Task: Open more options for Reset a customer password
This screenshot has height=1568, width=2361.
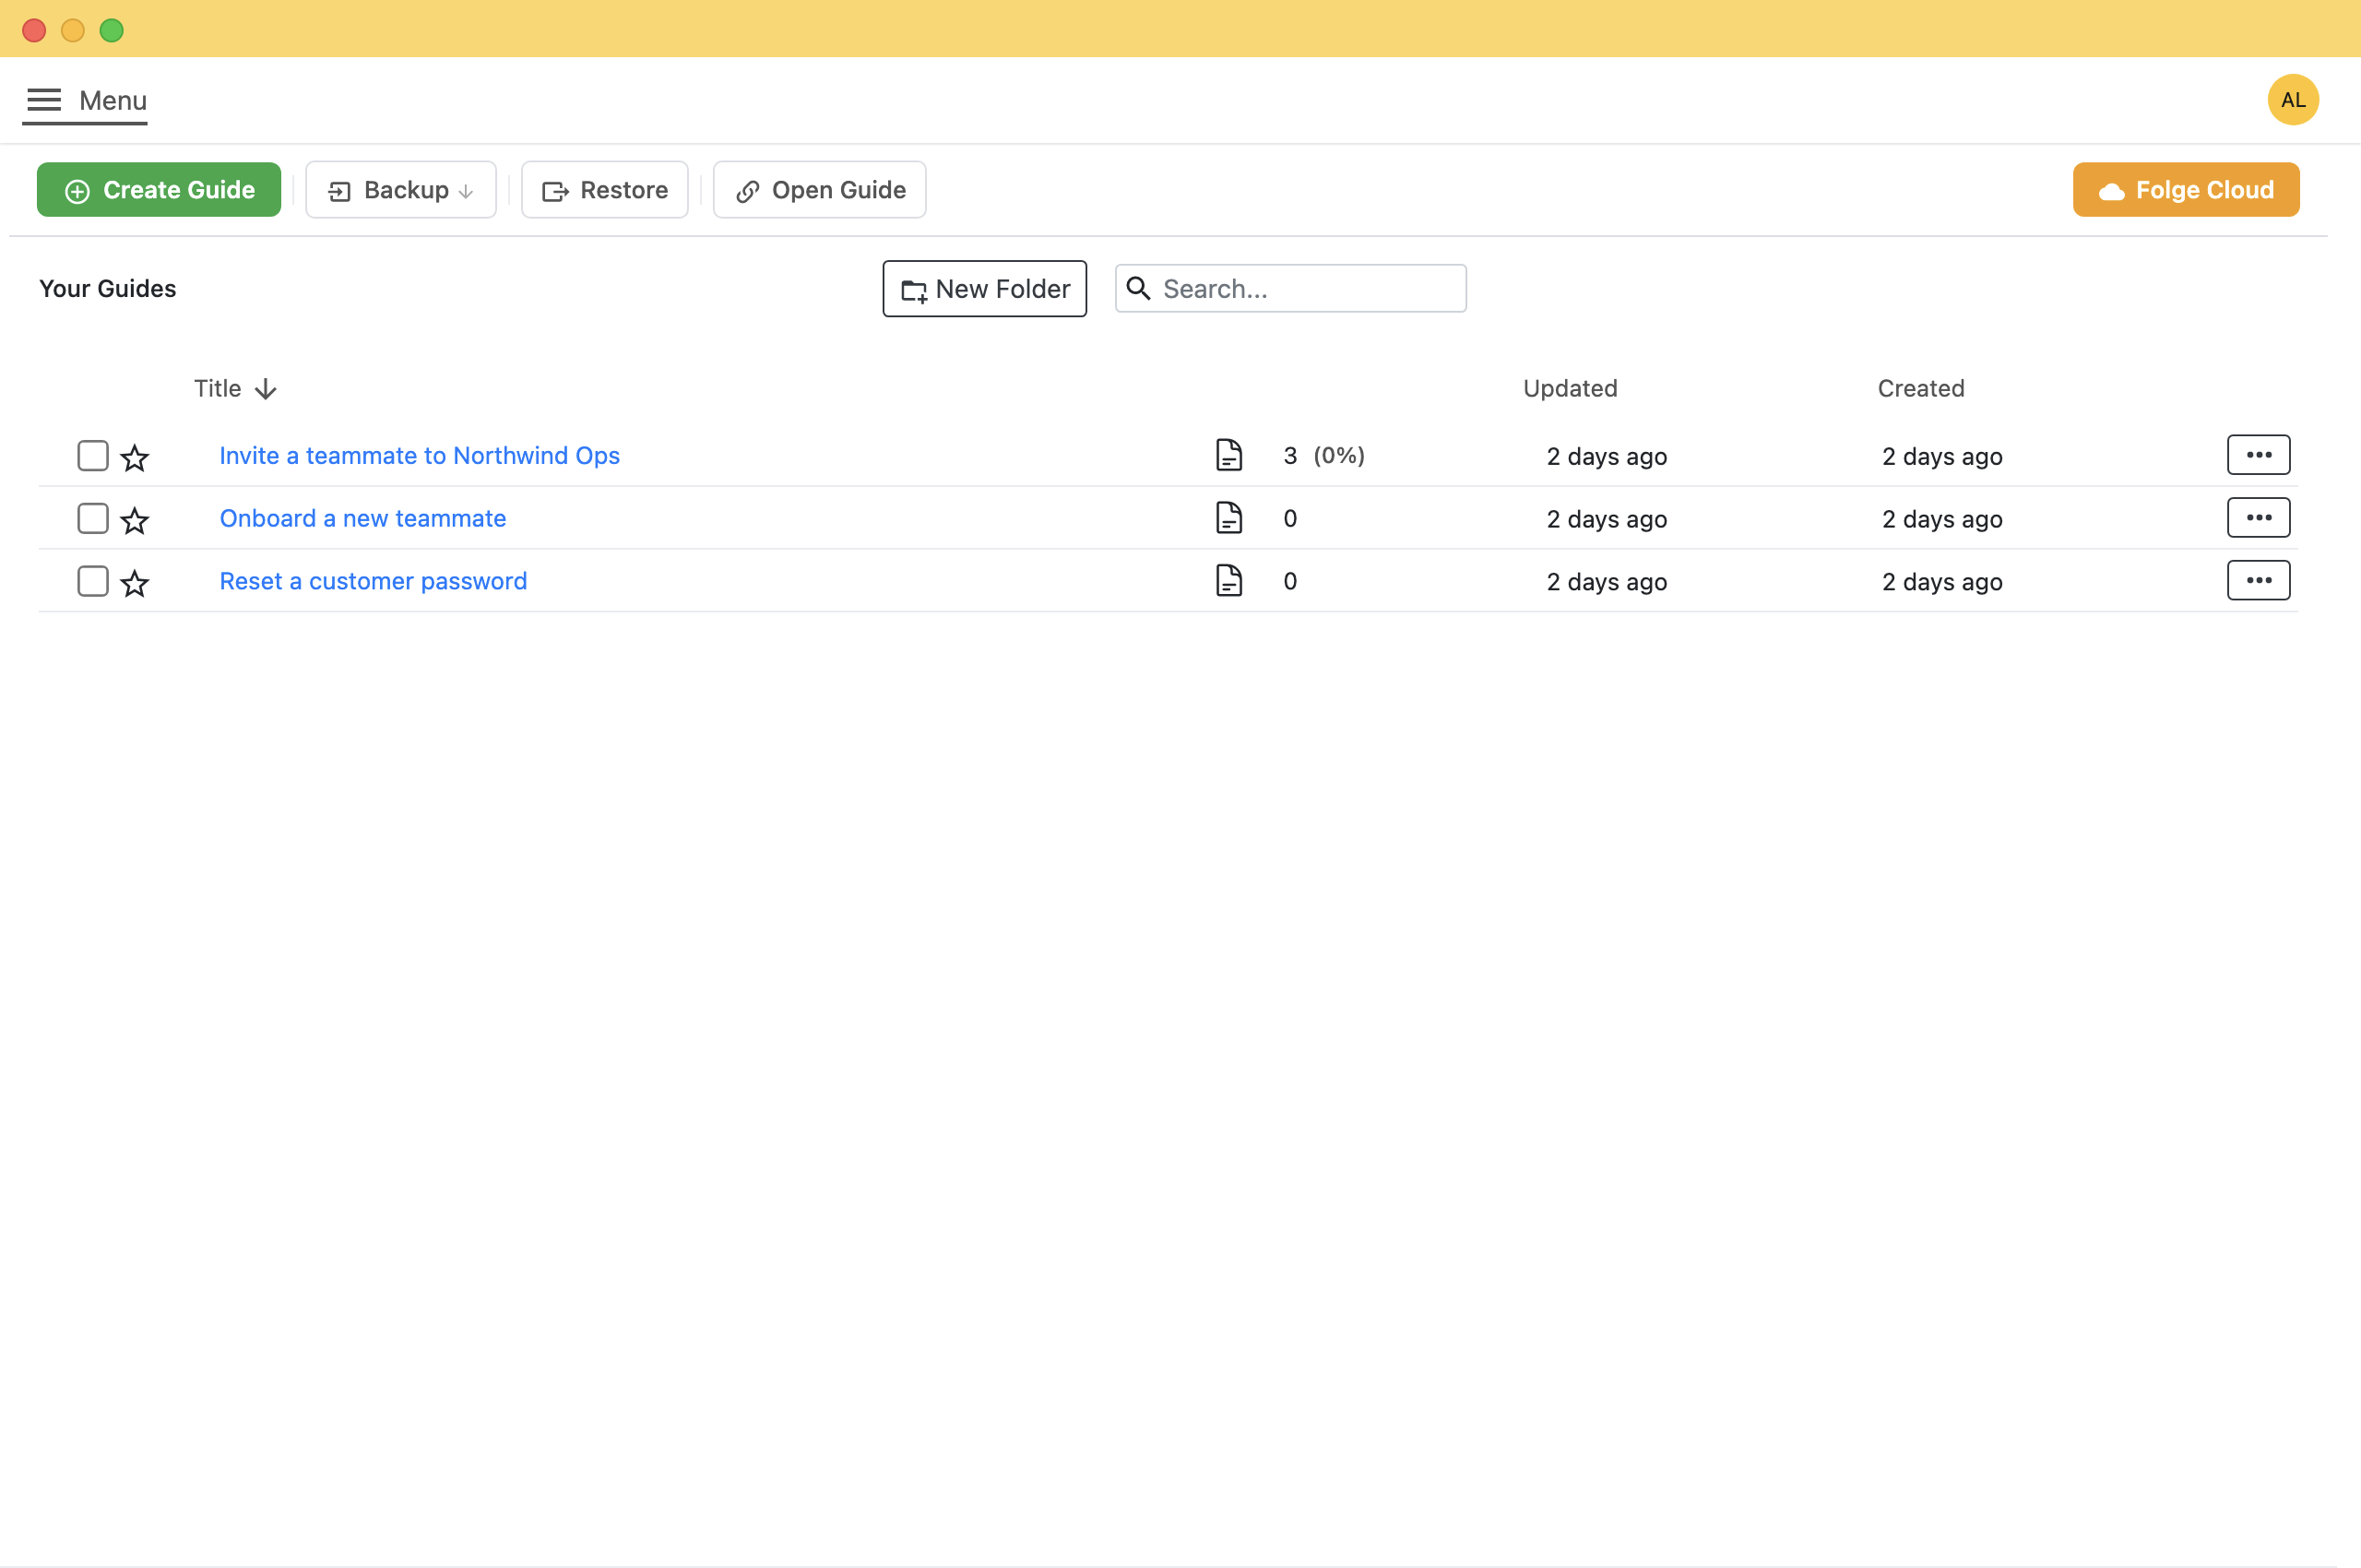Action: (x=2258, y=581)
